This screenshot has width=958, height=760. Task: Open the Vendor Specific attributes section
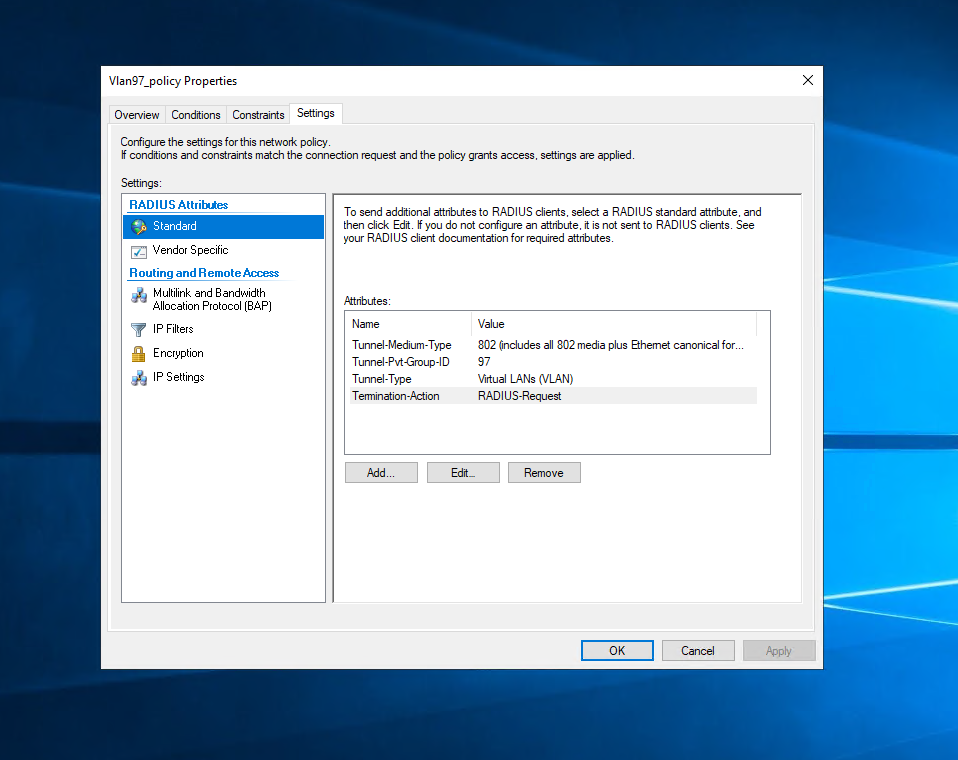pyautogui.click(x=224, y=250)
